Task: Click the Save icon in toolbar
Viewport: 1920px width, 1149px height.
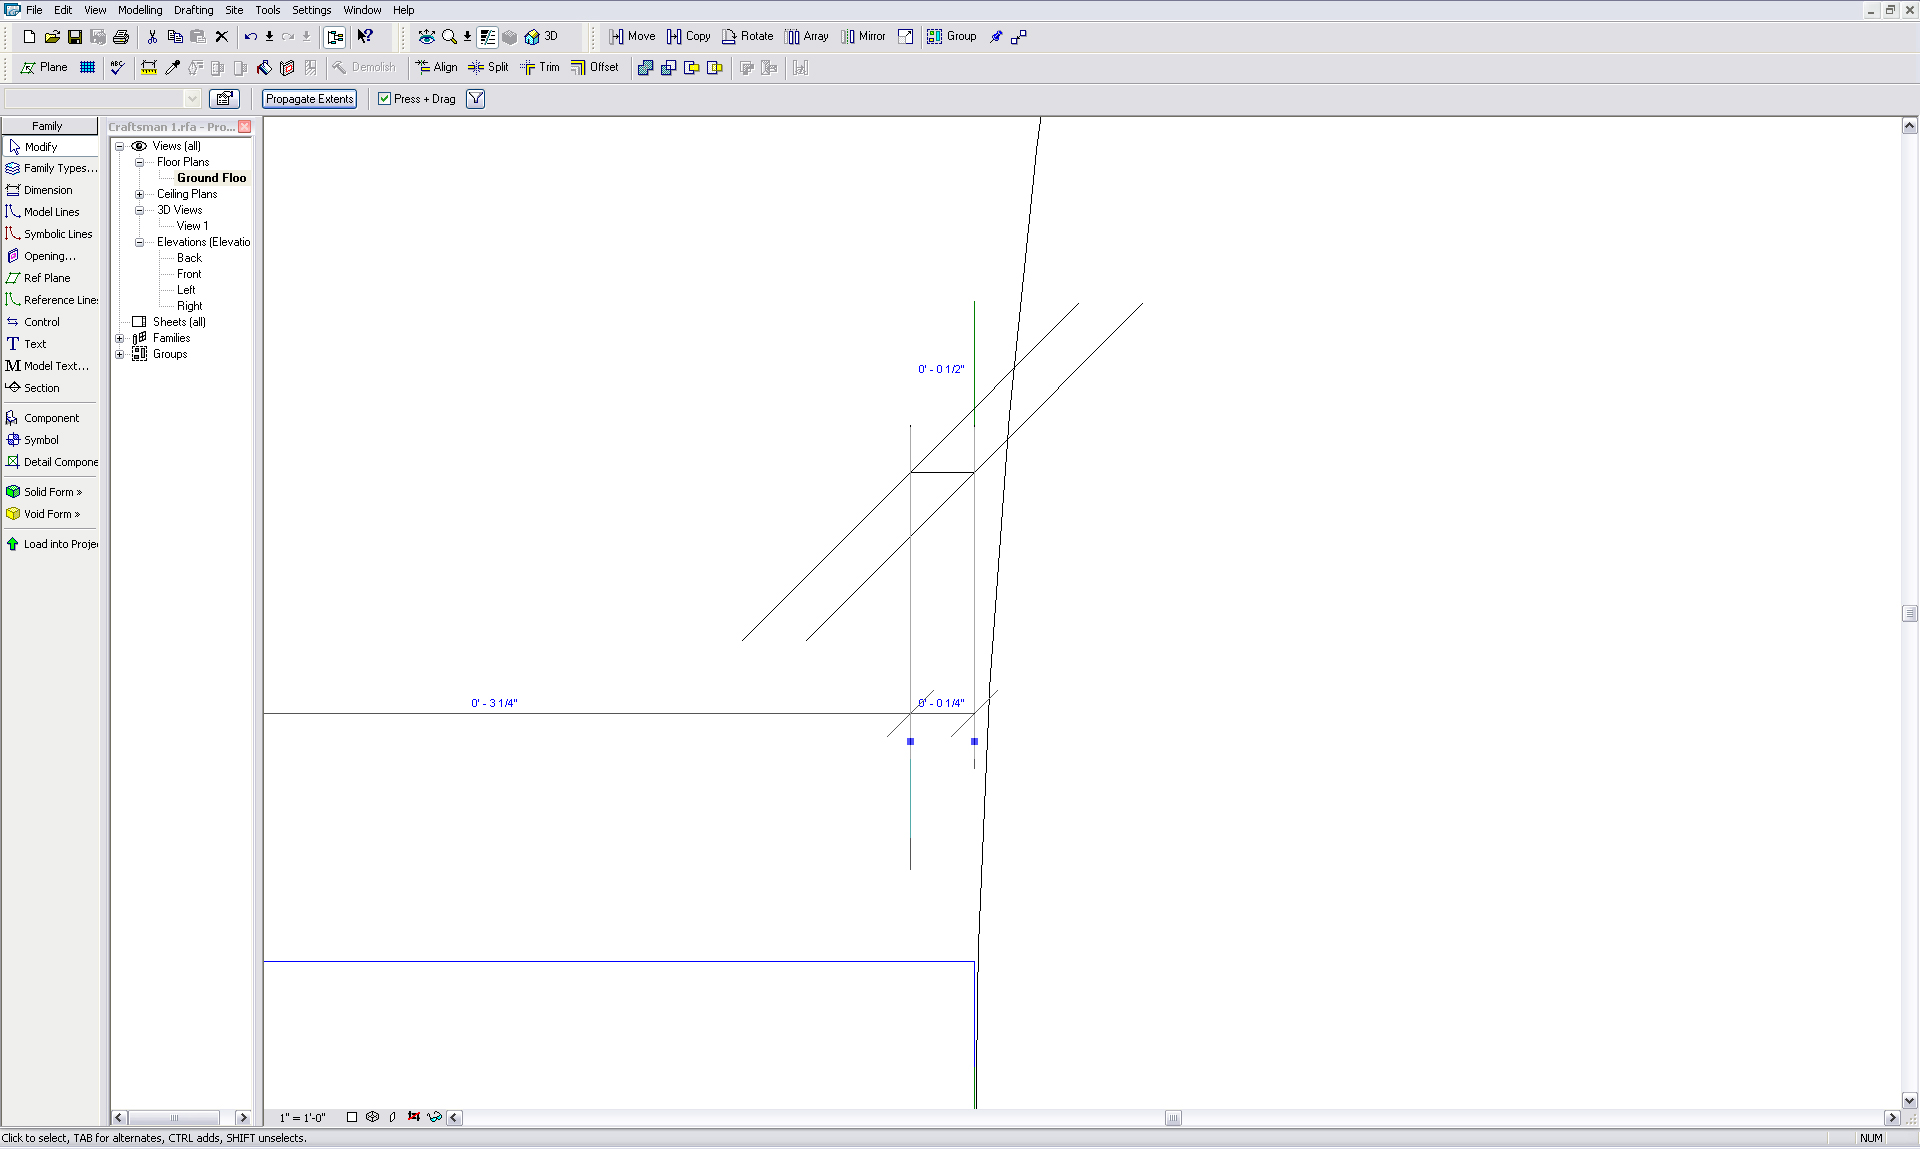Action: click(x=75, y=37)
